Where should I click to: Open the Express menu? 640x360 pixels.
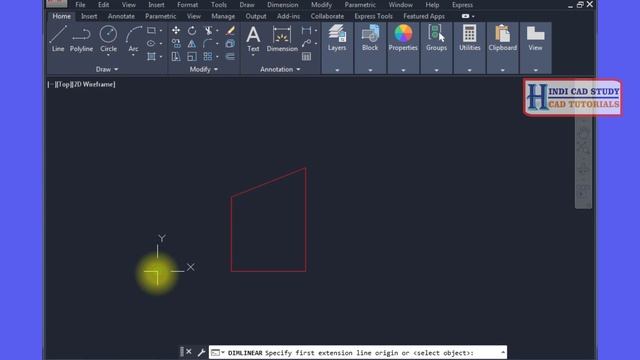462,5
